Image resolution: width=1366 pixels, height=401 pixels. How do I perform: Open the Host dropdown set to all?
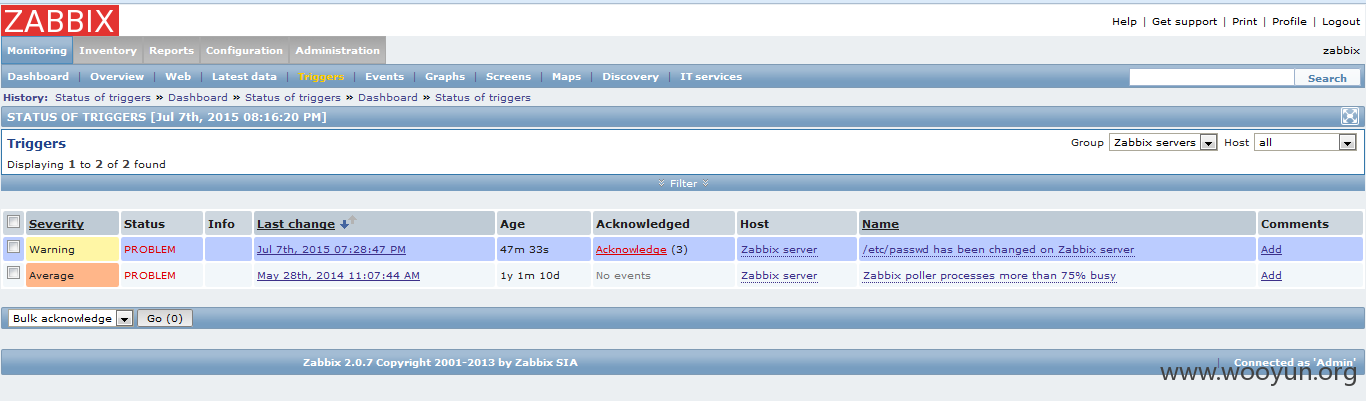pos(1305,142)
